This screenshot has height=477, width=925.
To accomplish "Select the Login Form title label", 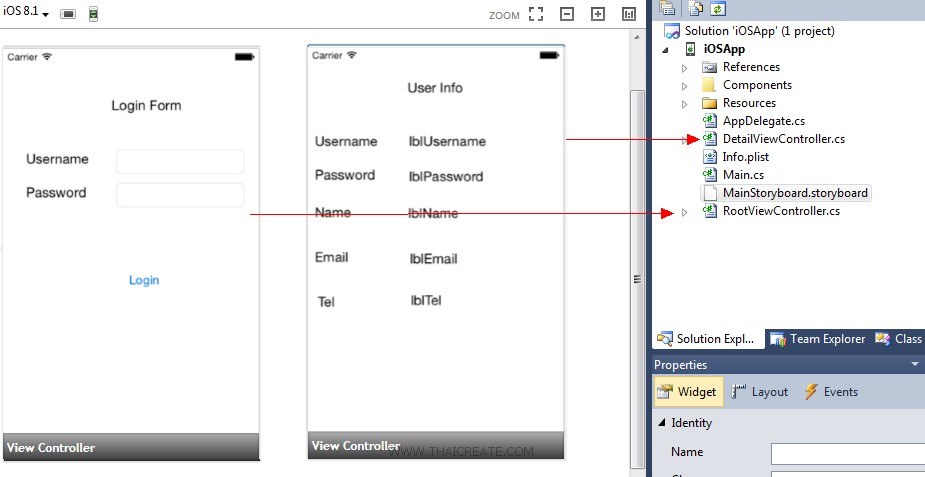I will (146, 106).
